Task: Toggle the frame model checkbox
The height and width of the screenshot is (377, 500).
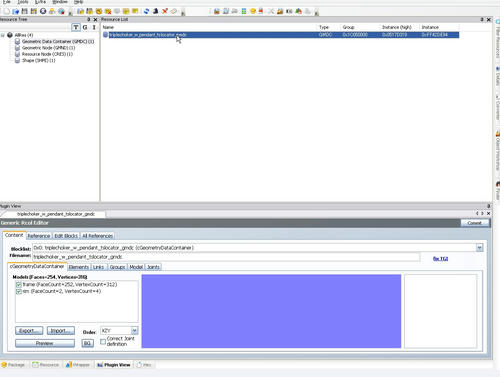Action: click(x=19, y=285)
